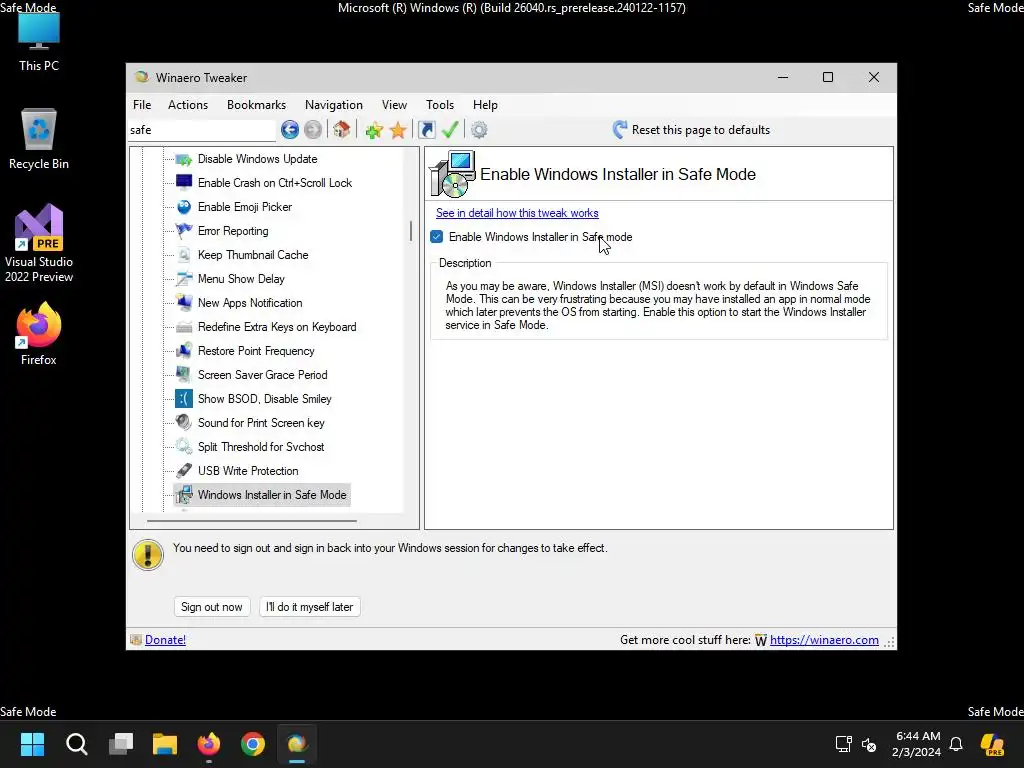1024x768 pixels.
Task: Select Keep Thumbnail Cache tree item
Action: tap(253, 255)
